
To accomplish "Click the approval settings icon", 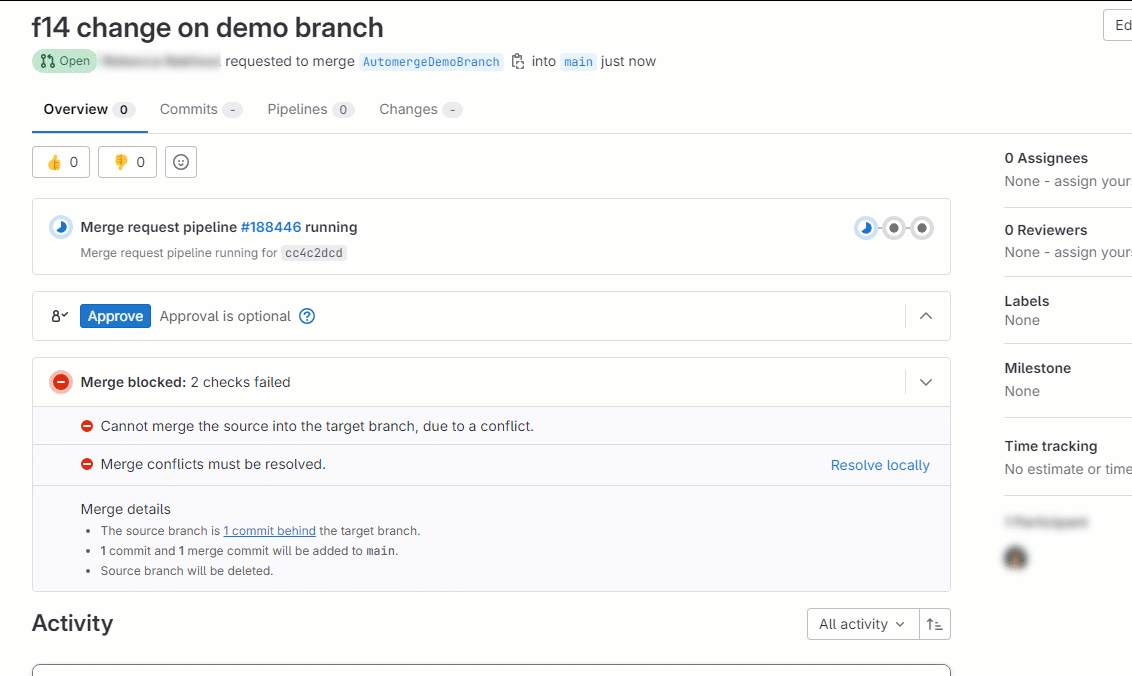I will (x=58, y=316).
